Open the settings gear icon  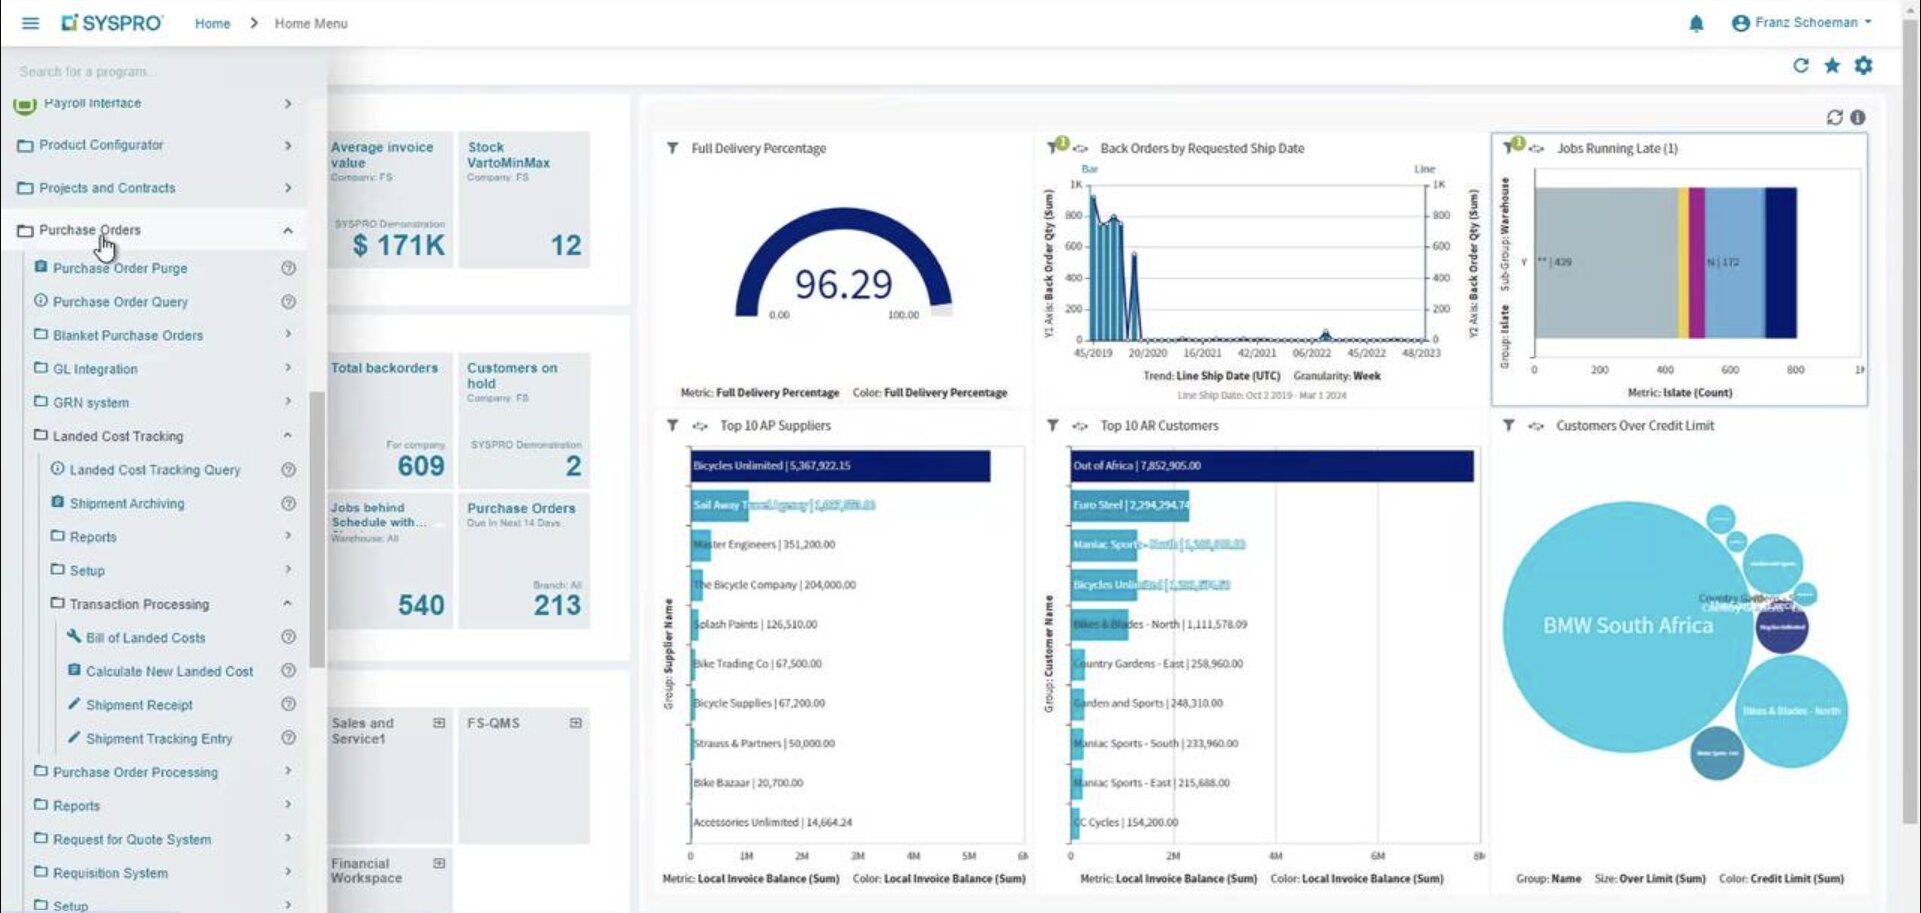1863,66
